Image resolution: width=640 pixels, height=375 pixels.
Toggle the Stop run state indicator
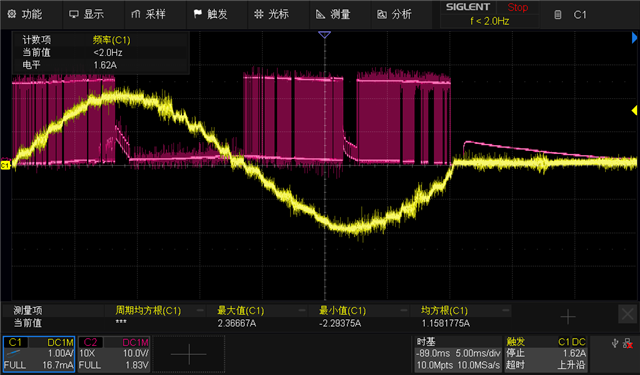518,7
